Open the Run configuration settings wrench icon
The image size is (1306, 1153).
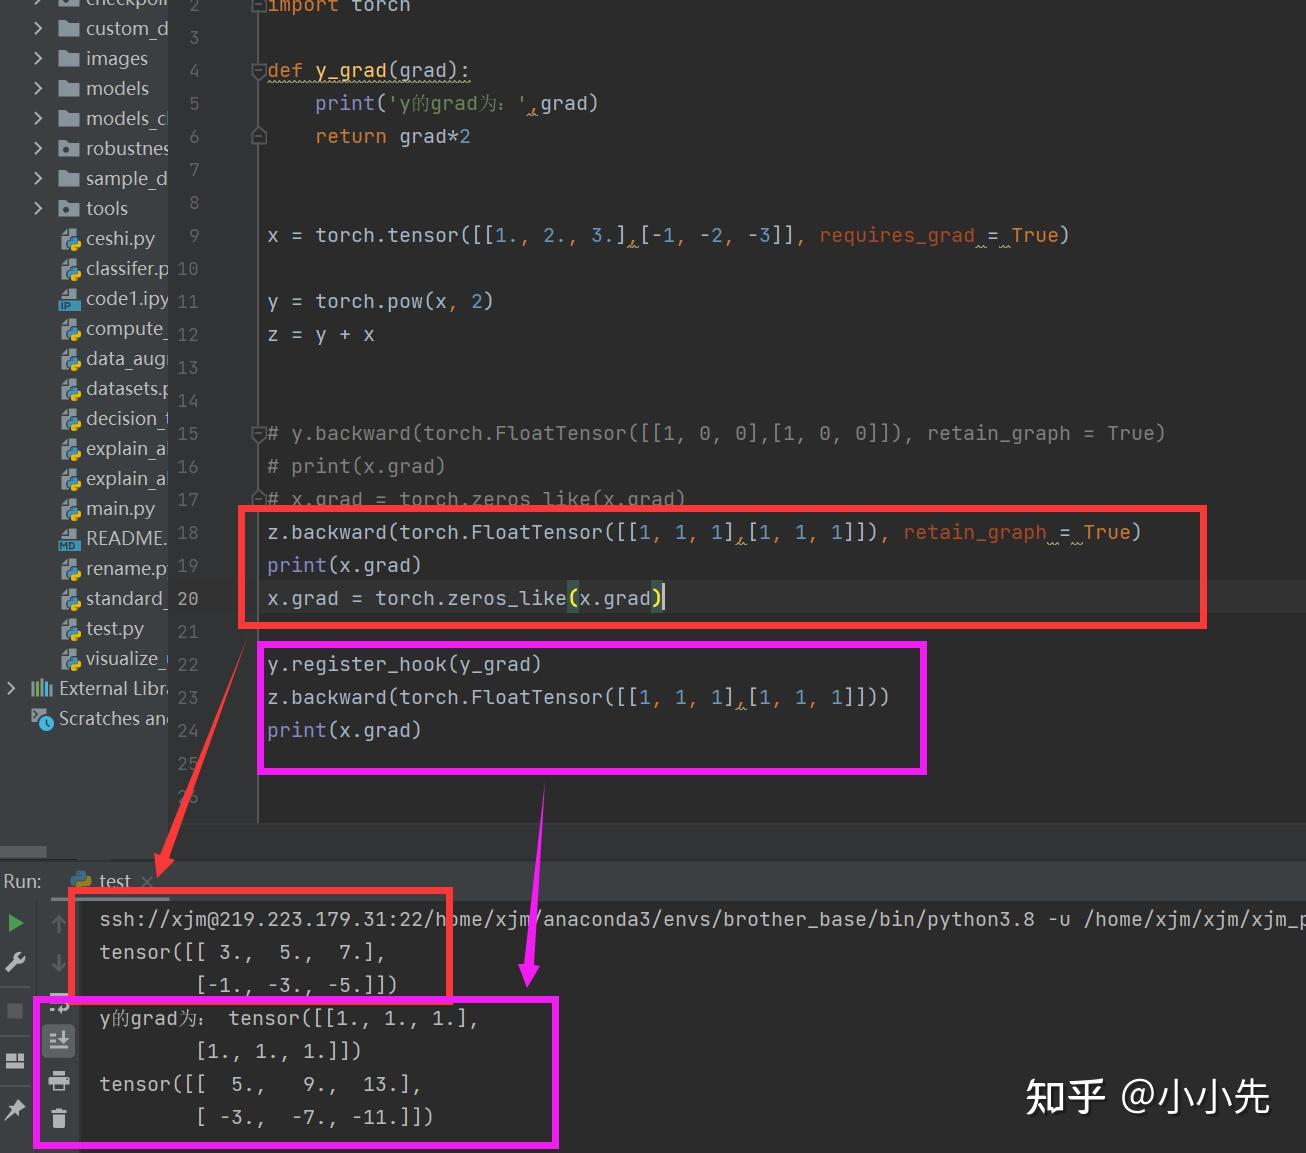click(x=15, y=961)
